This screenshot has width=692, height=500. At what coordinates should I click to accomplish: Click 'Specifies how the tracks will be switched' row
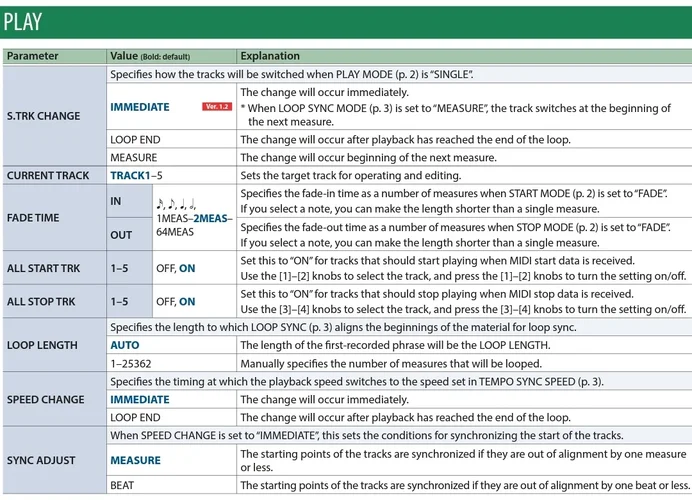(x=399, y=74)
